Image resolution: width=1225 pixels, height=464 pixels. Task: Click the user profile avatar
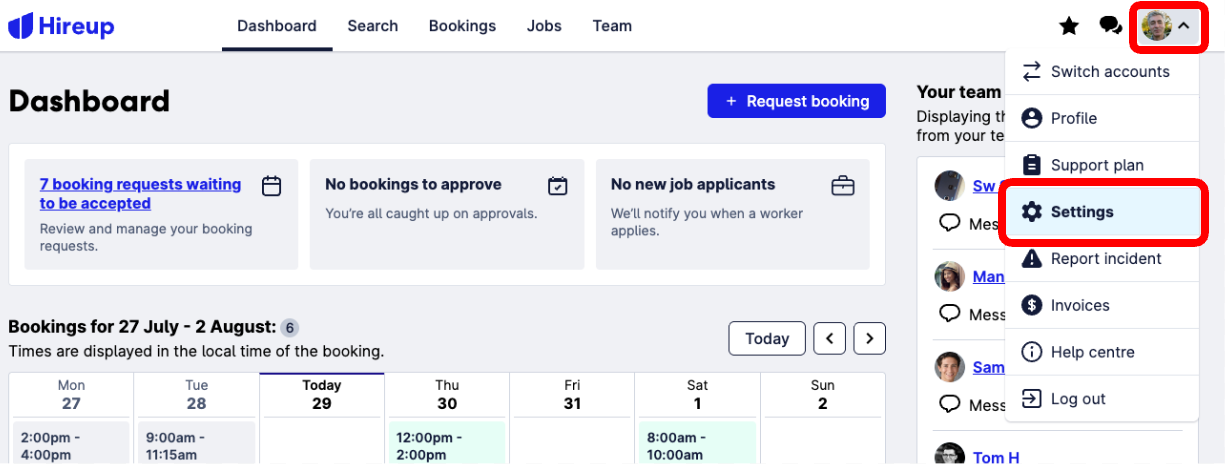[x=1157, y=26]
